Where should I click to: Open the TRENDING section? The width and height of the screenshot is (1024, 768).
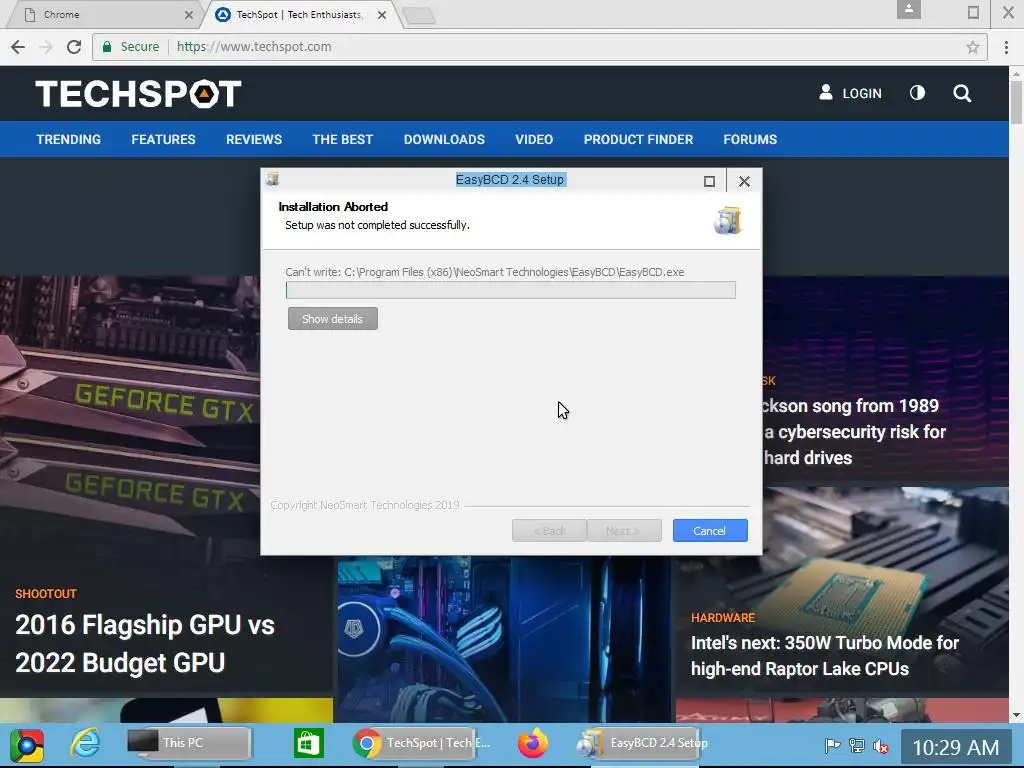point(69,139)
